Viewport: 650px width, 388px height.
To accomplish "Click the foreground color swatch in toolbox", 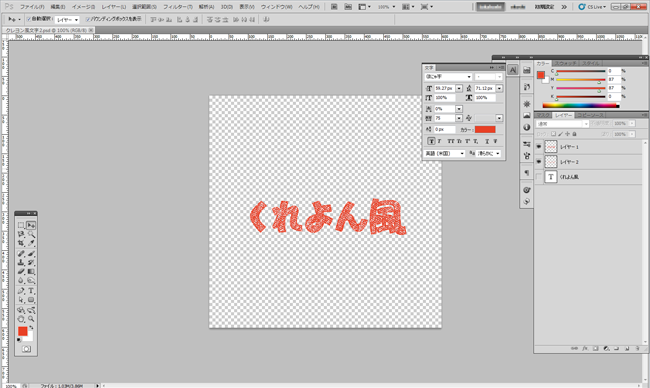I will (22, 331).
